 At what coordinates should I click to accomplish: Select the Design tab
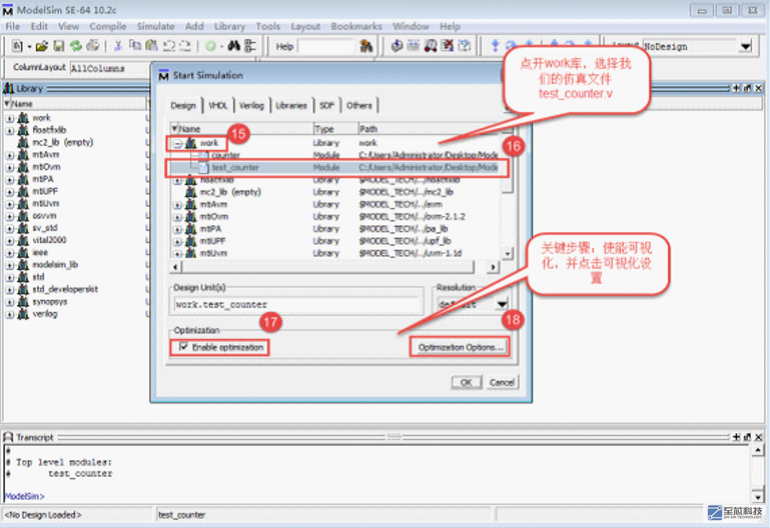[x=183, y=106]
